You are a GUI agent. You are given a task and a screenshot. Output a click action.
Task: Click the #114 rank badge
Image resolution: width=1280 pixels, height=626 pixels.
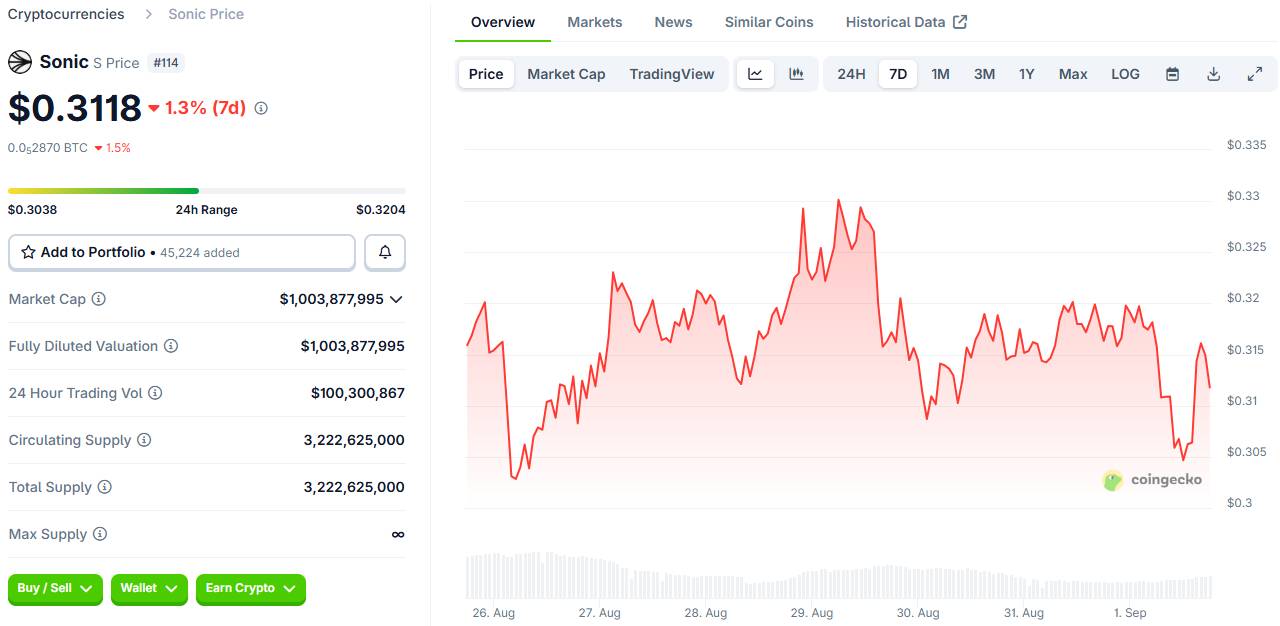click(x=166, y=62)
